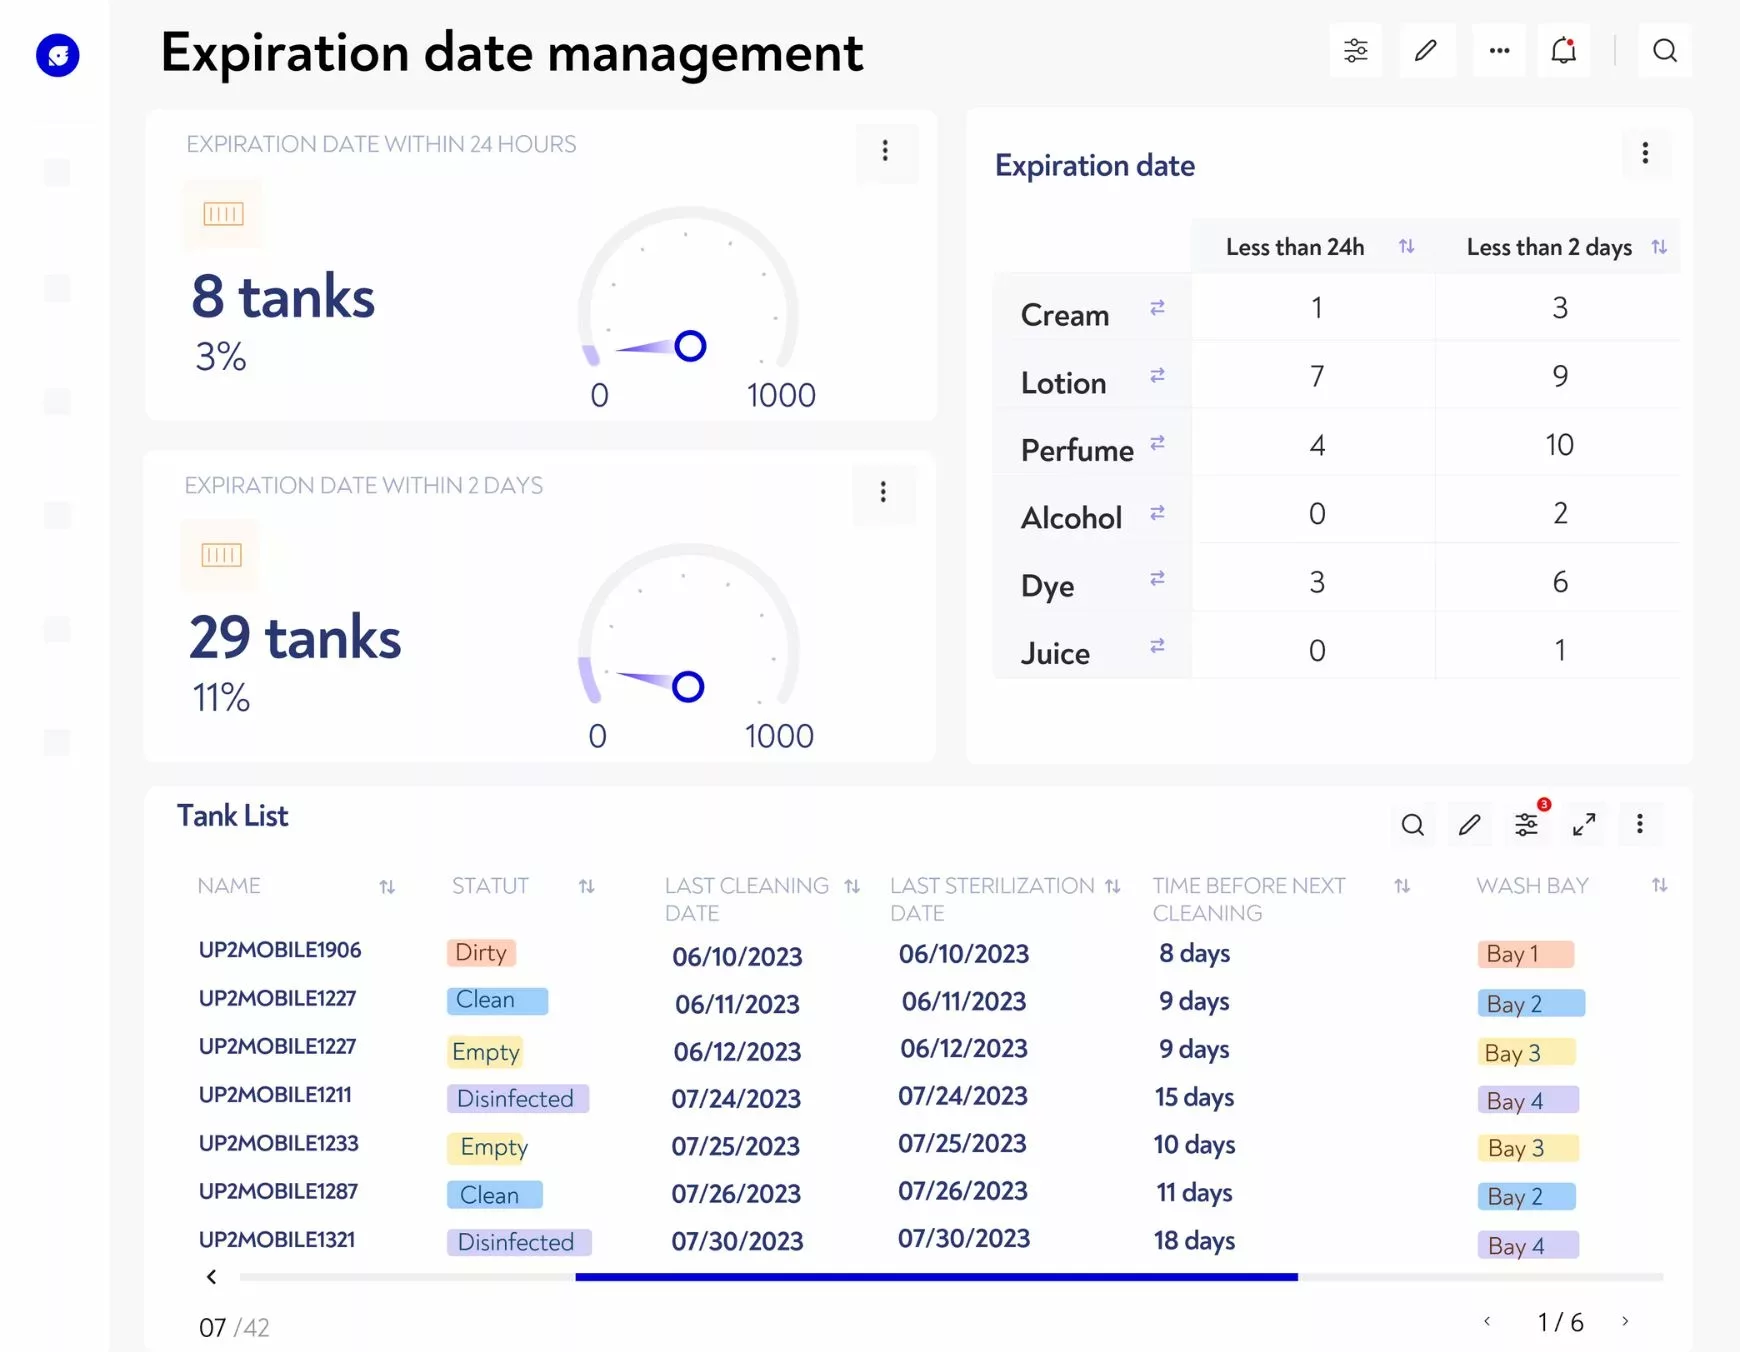Go to next page of Tank List

(1625, 1322)
